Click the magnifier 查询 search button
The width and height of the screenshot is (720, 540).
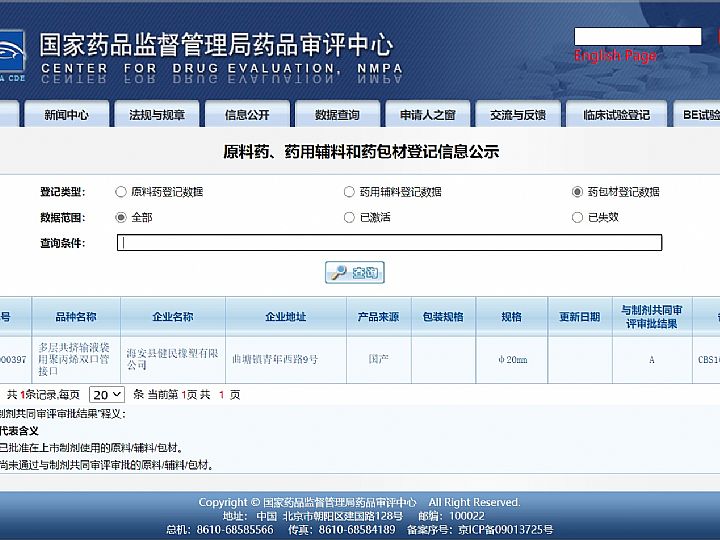point(355,272)
